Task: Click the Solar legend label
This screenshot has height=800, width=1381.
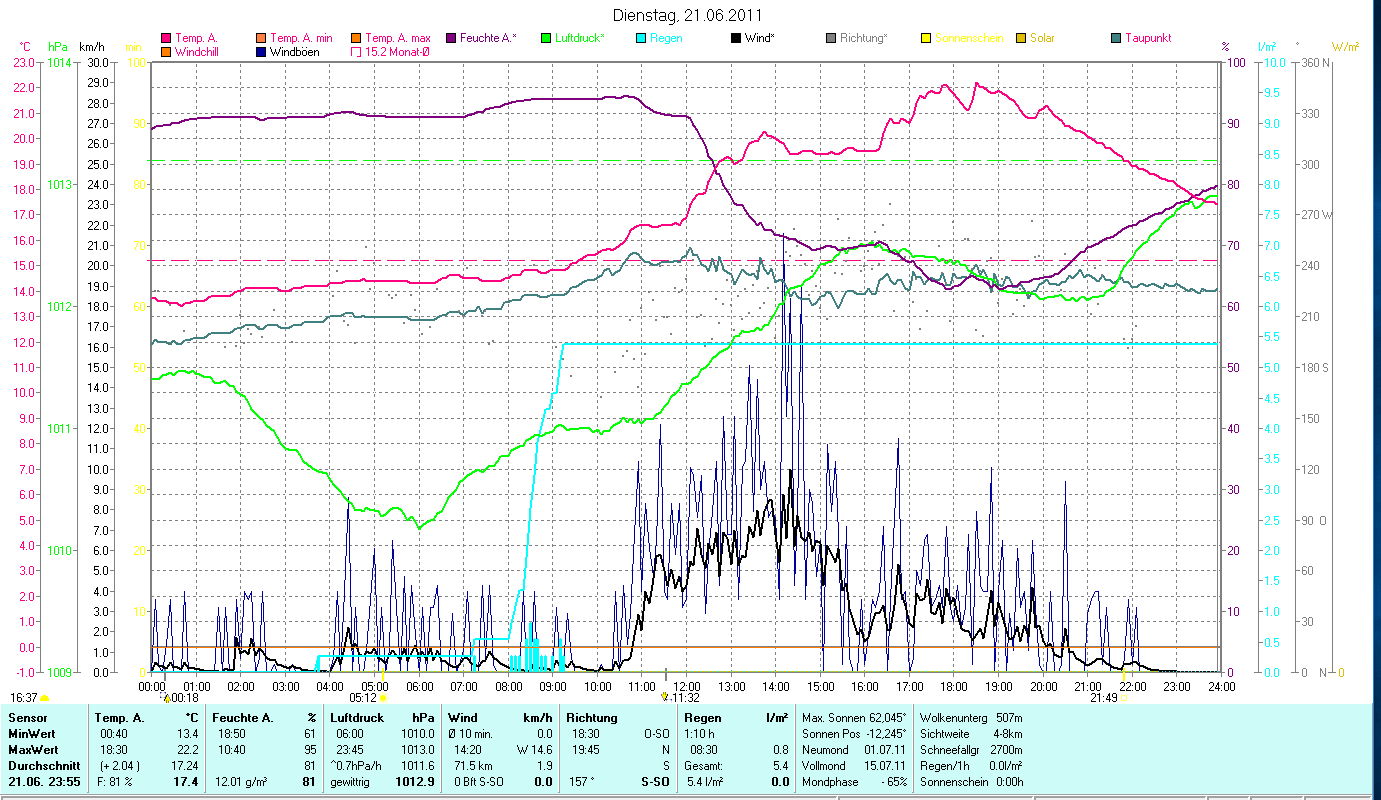Action: (1042, 38)
